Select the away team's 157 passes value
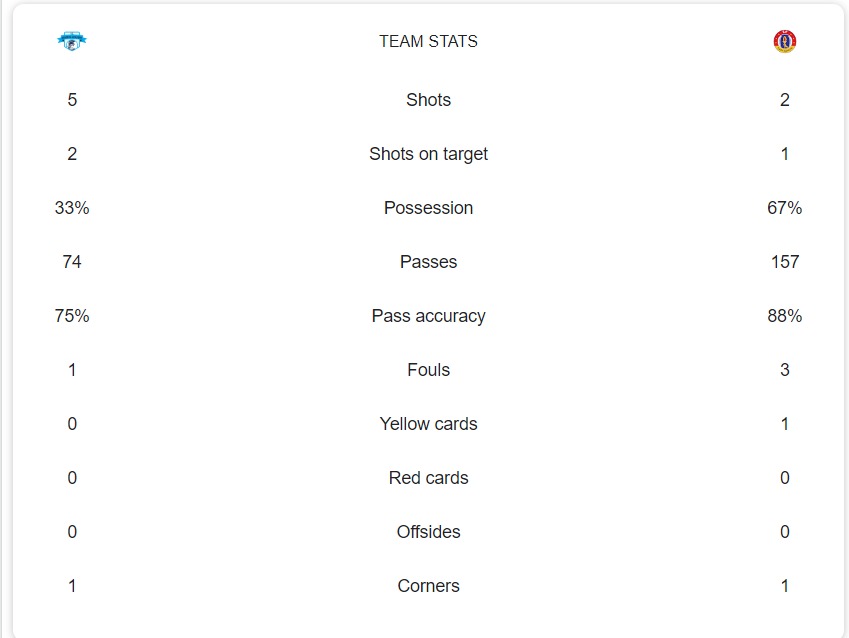The width and height of the screenshot is (849, 638). pyautogui.click(x=785, y=262)
